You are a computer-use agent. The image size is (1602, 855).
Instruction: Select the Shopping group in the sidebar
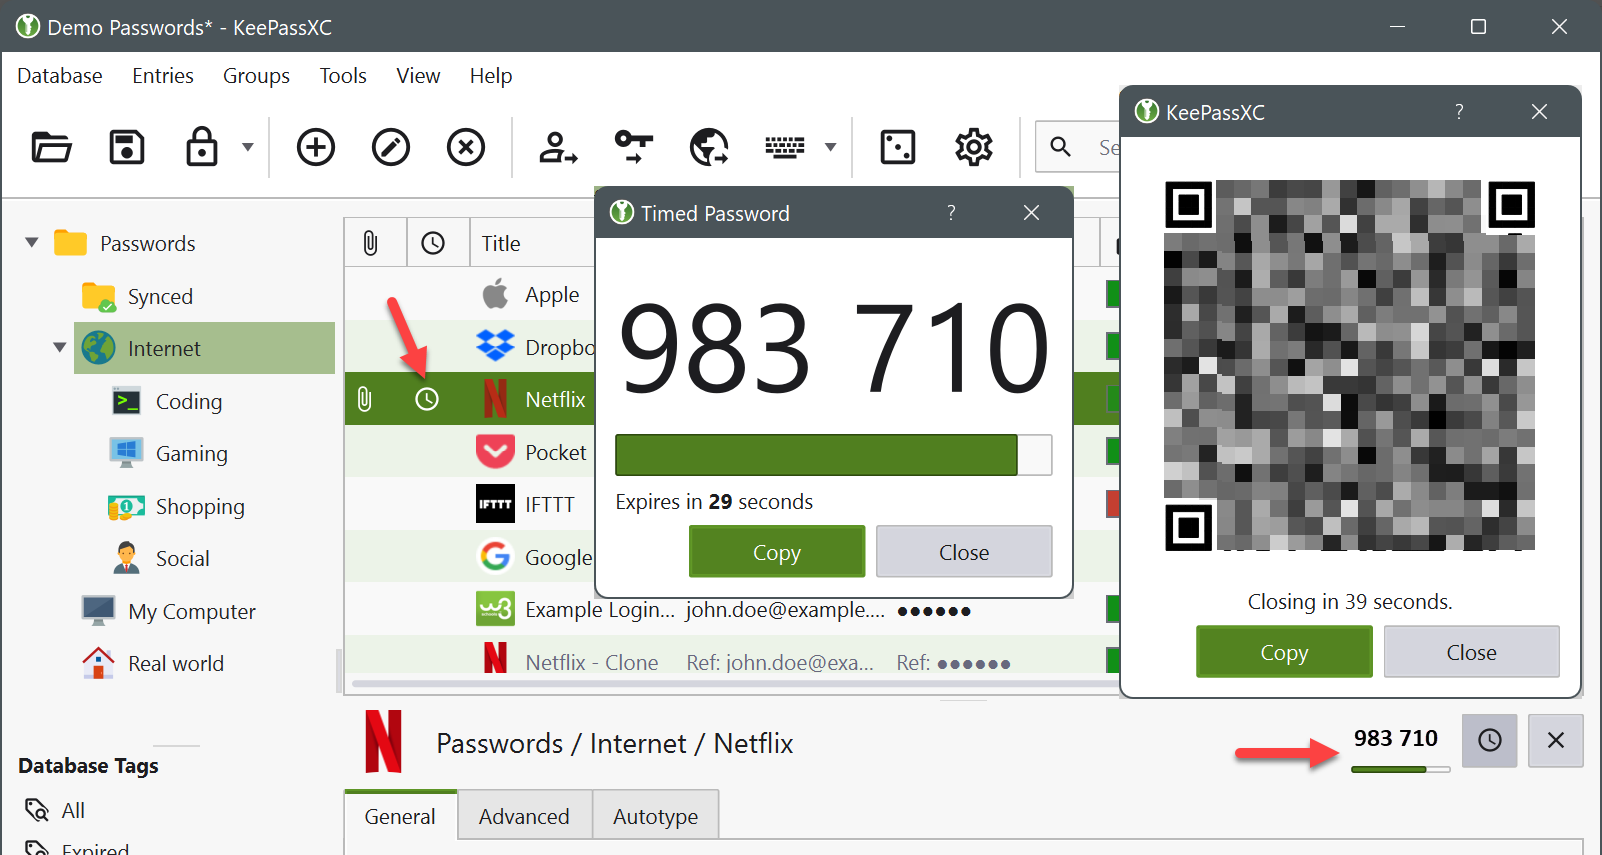[x=200, y=507]
